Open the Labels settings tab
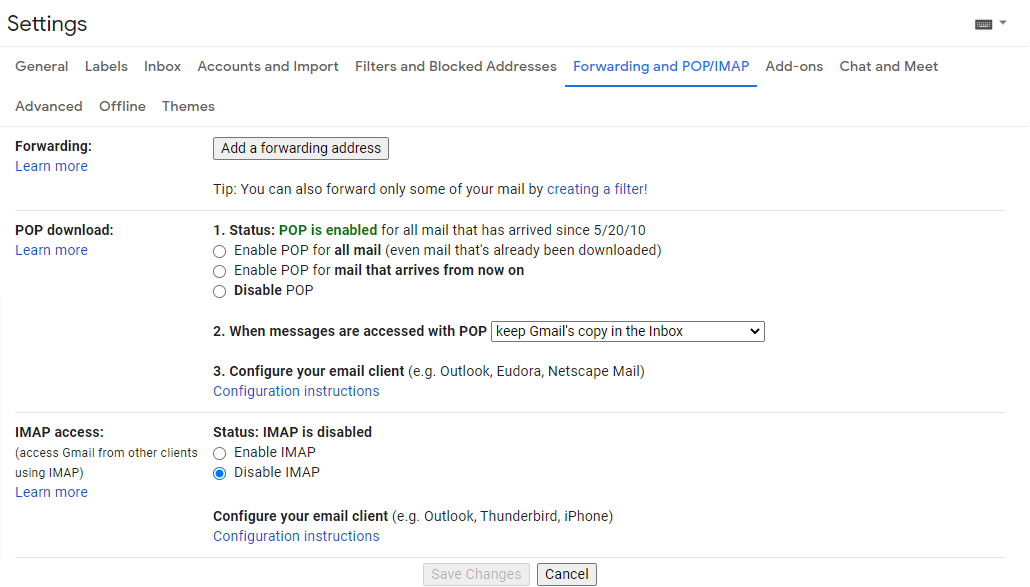 (x=106, y=66)
